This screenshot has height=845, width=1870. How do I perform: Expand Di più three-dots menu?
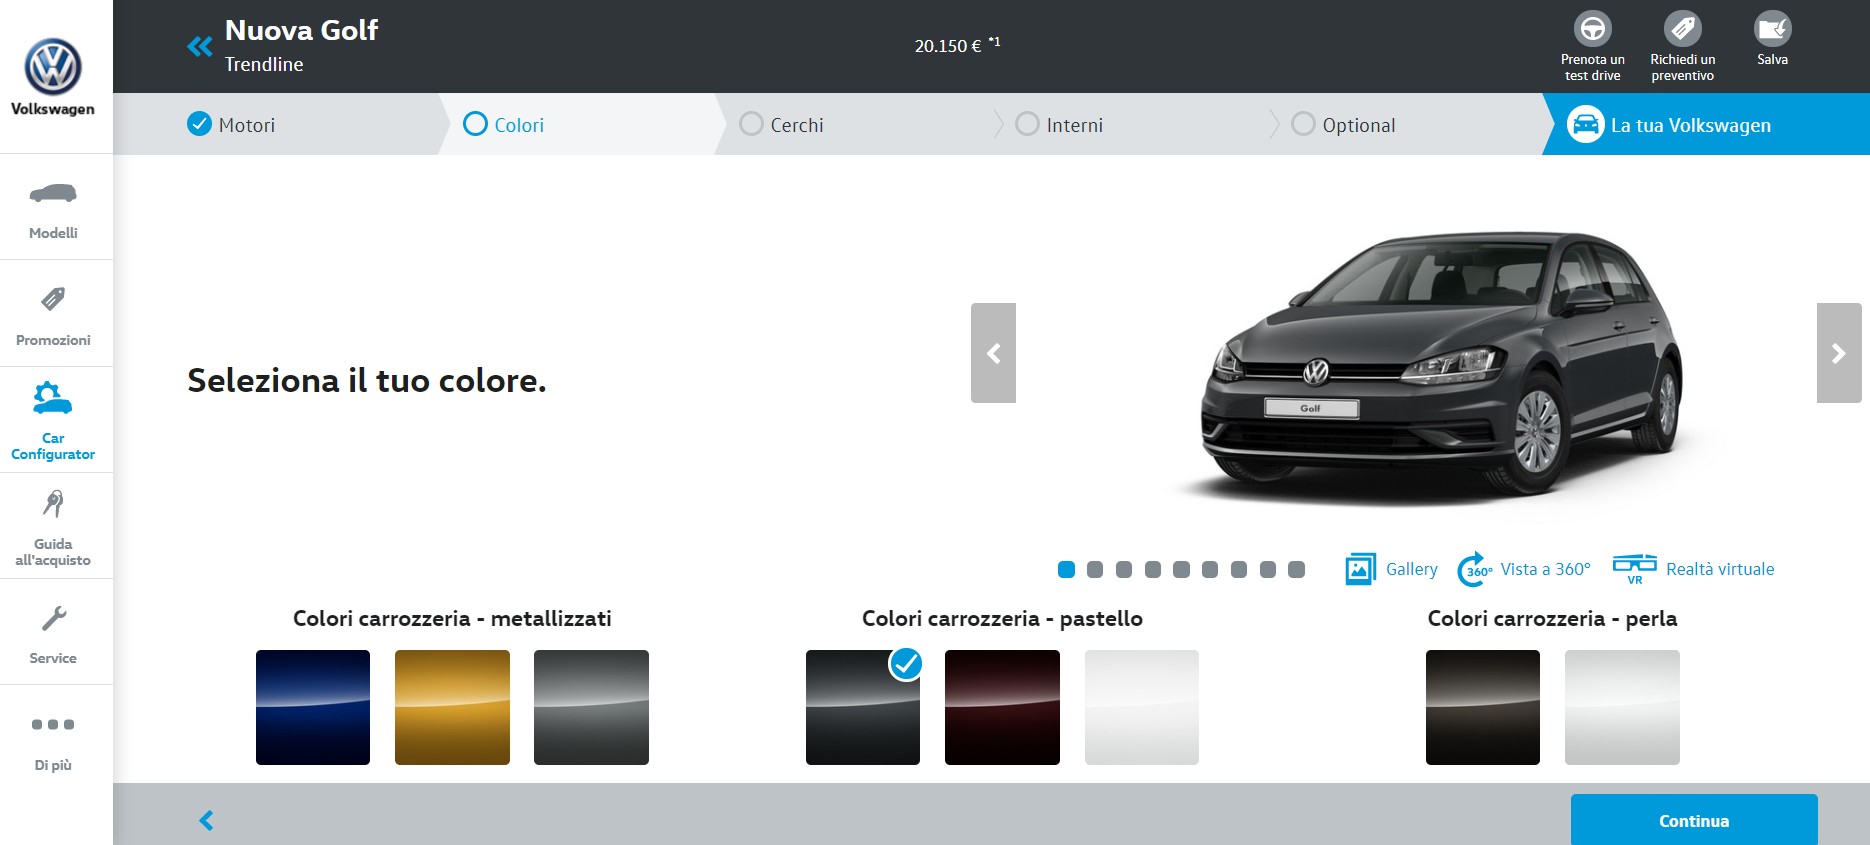[x=53, y=725]
